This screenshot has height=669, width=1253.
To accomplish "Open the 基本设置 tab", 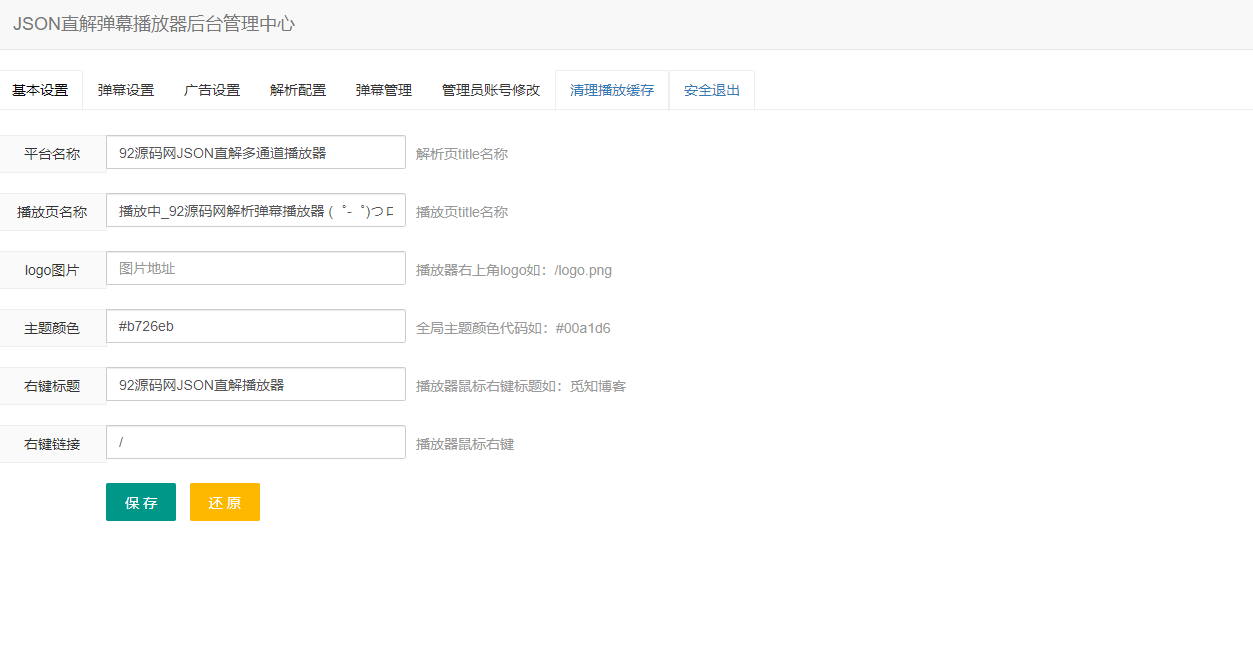I will [40, 90].
